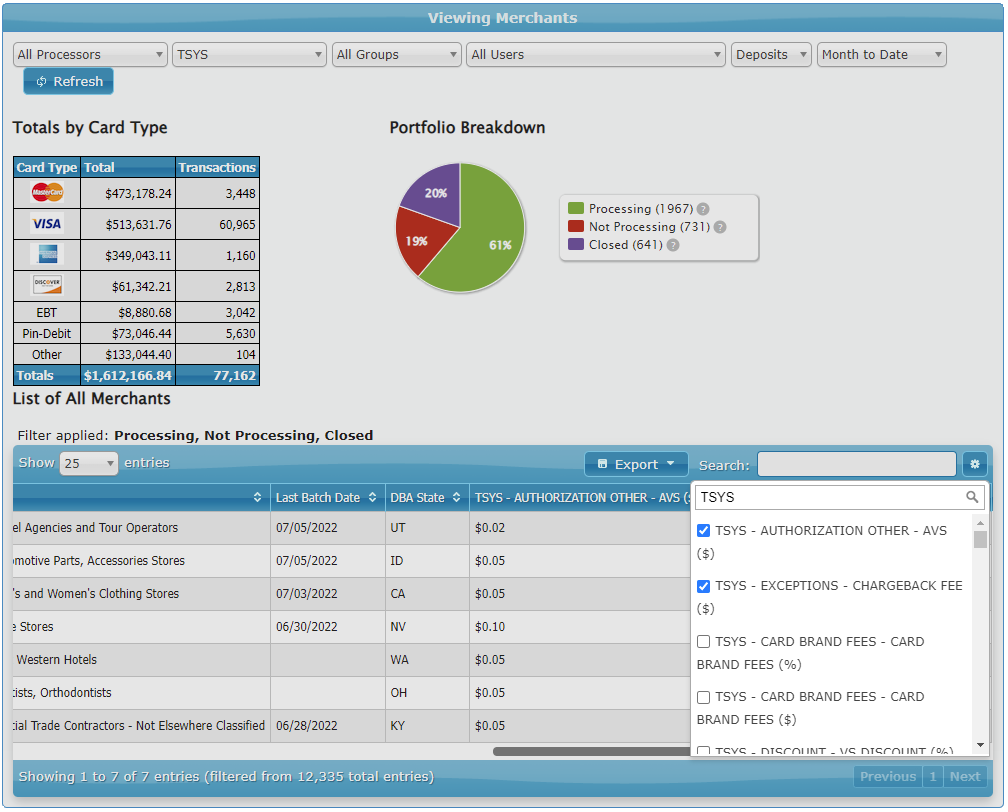This screenshot has height=812, width=1008.
Task: Click the Refresh button
Action: (69, 82)
